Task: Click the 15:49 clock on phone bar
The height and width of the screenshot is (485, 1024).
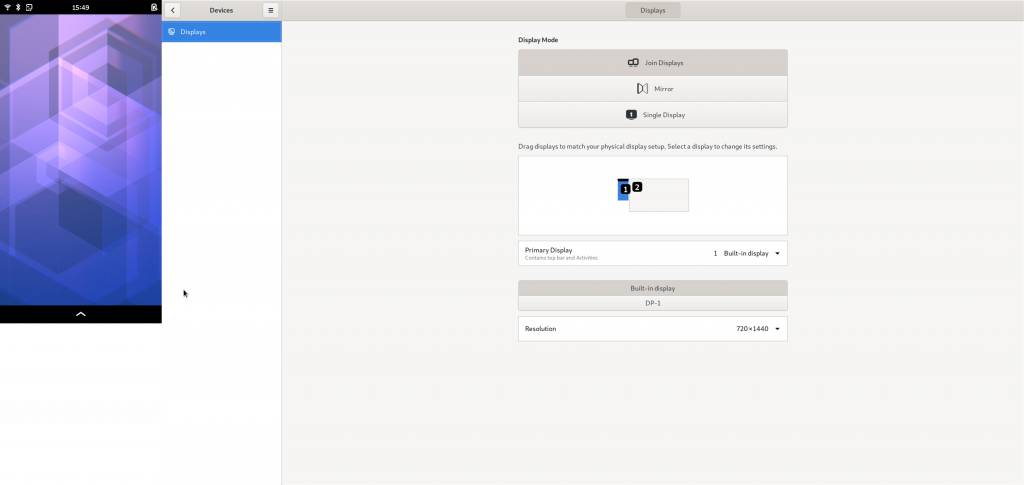Action: point(80,8)
